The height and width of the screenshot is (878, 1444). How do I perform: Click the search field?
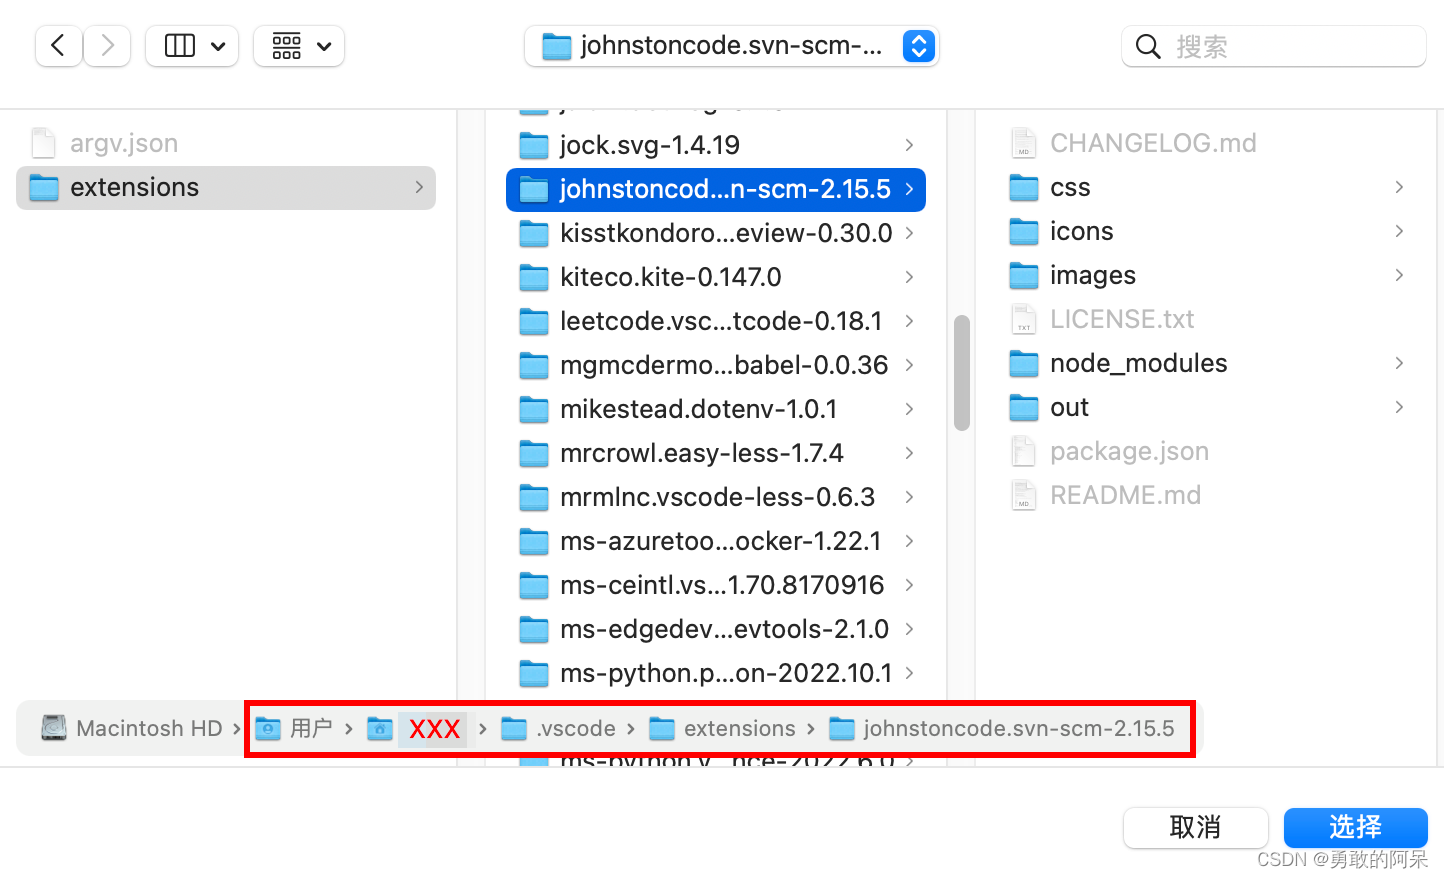click(1274, 46)
